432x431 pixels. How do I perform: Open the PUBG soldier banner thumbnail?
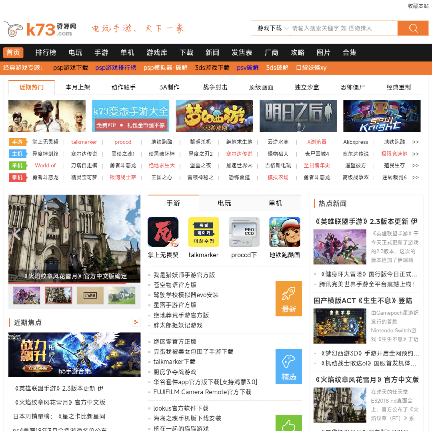point(47,116)
